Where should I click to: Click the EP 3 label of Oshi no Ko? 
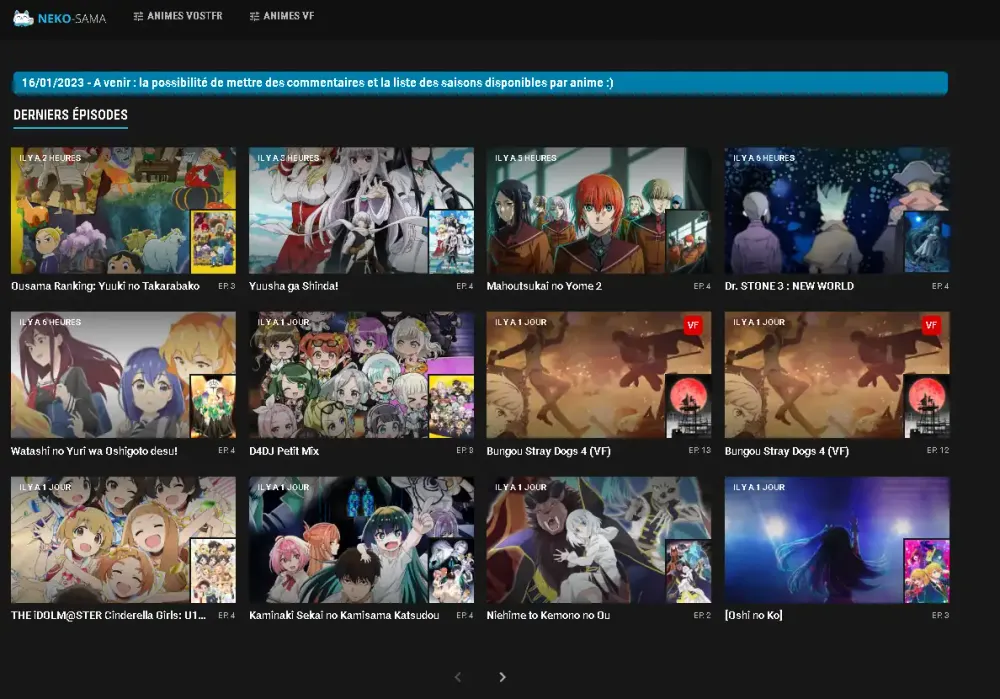click(x=940, y=615)
